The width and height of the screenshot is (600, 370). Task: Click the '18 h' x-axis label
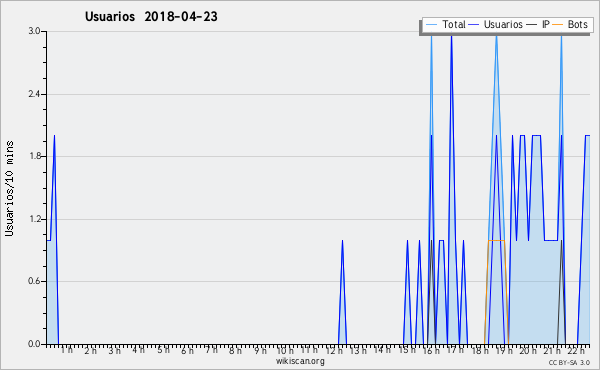tap(480, 350)
